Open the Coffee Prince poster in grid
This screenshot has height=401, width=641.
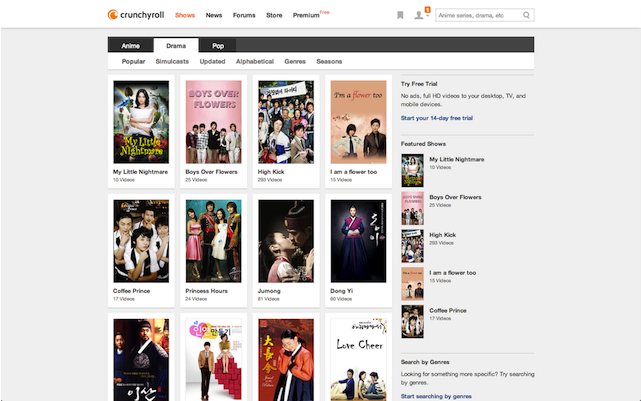[x=141, y=241]
